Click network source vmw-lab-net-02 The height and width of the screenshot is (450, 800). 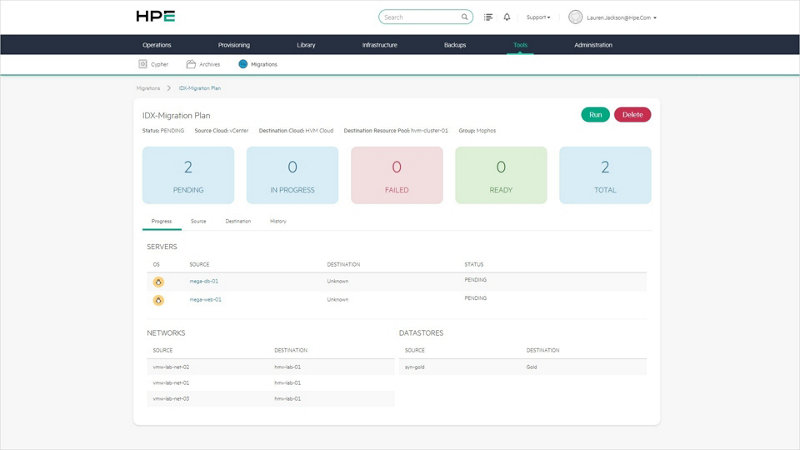pos(171,367)
